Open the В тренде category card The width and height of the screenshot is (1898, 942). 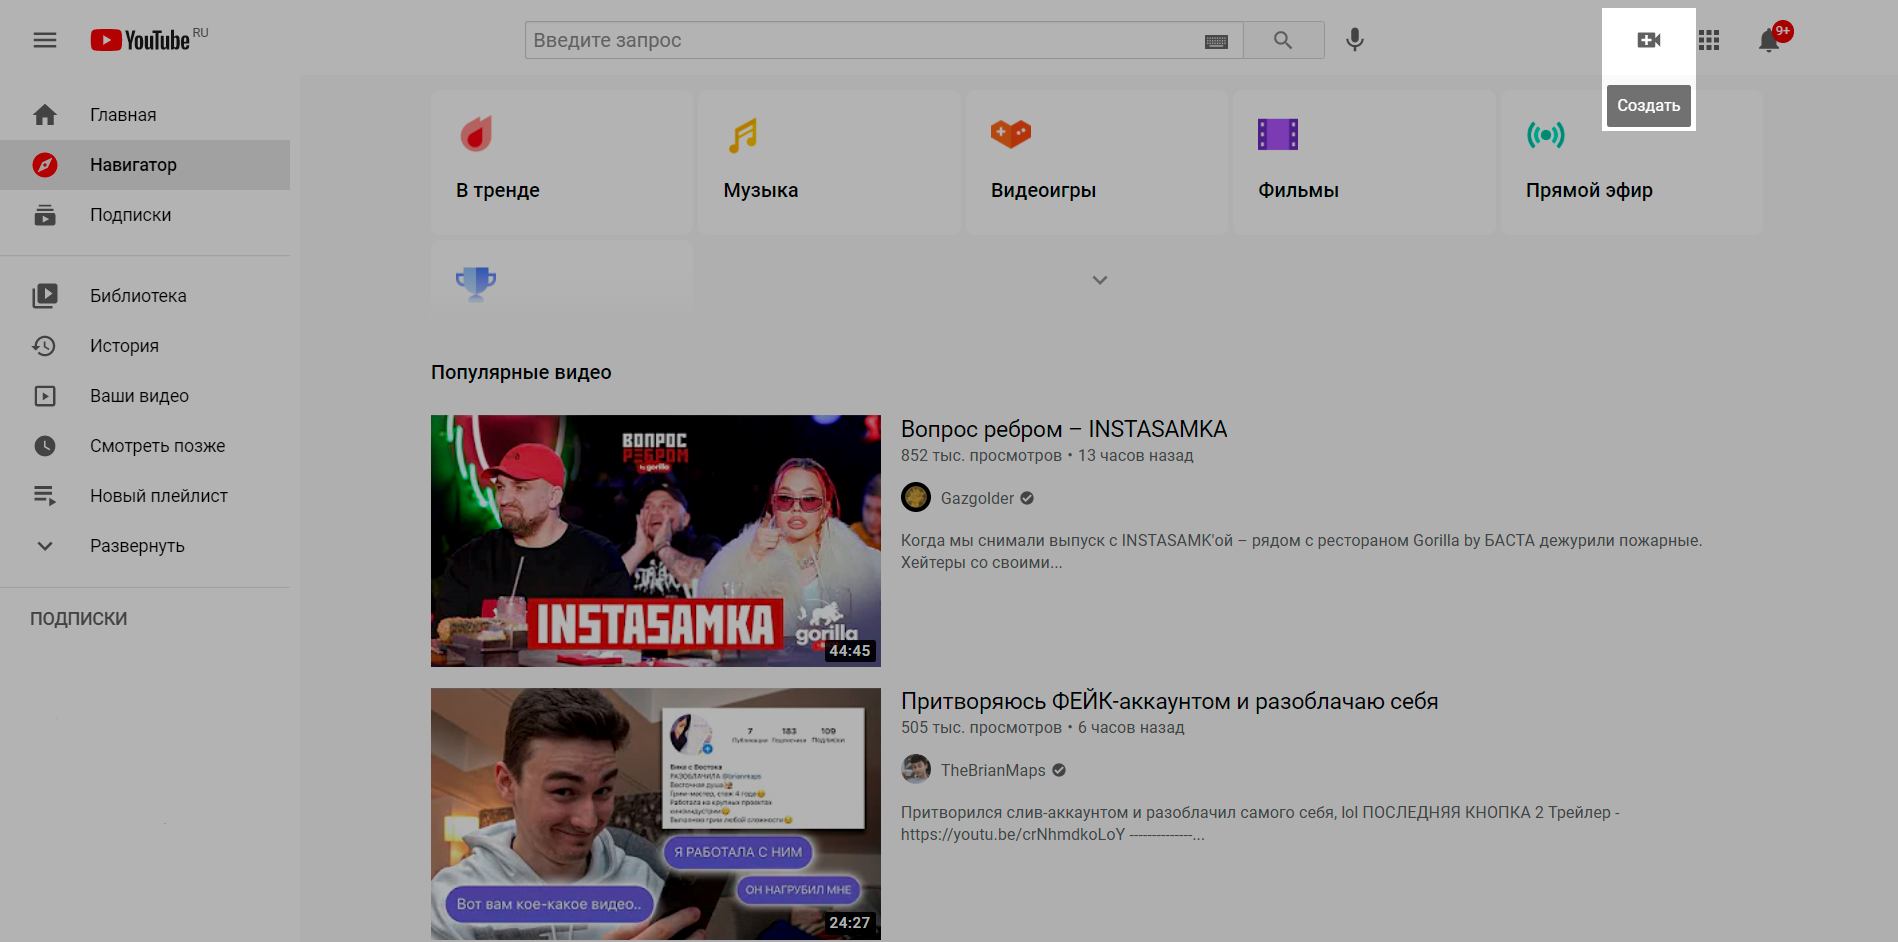click(x=562, y=162)
